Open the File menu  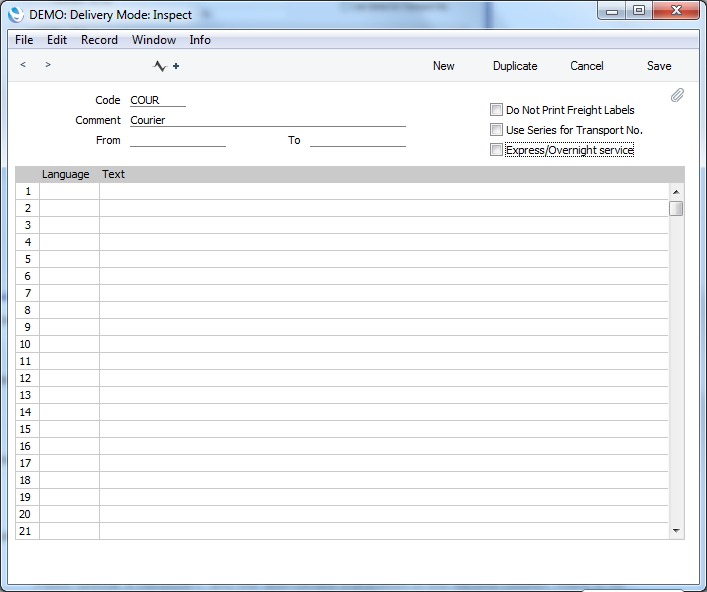point(24,40)
